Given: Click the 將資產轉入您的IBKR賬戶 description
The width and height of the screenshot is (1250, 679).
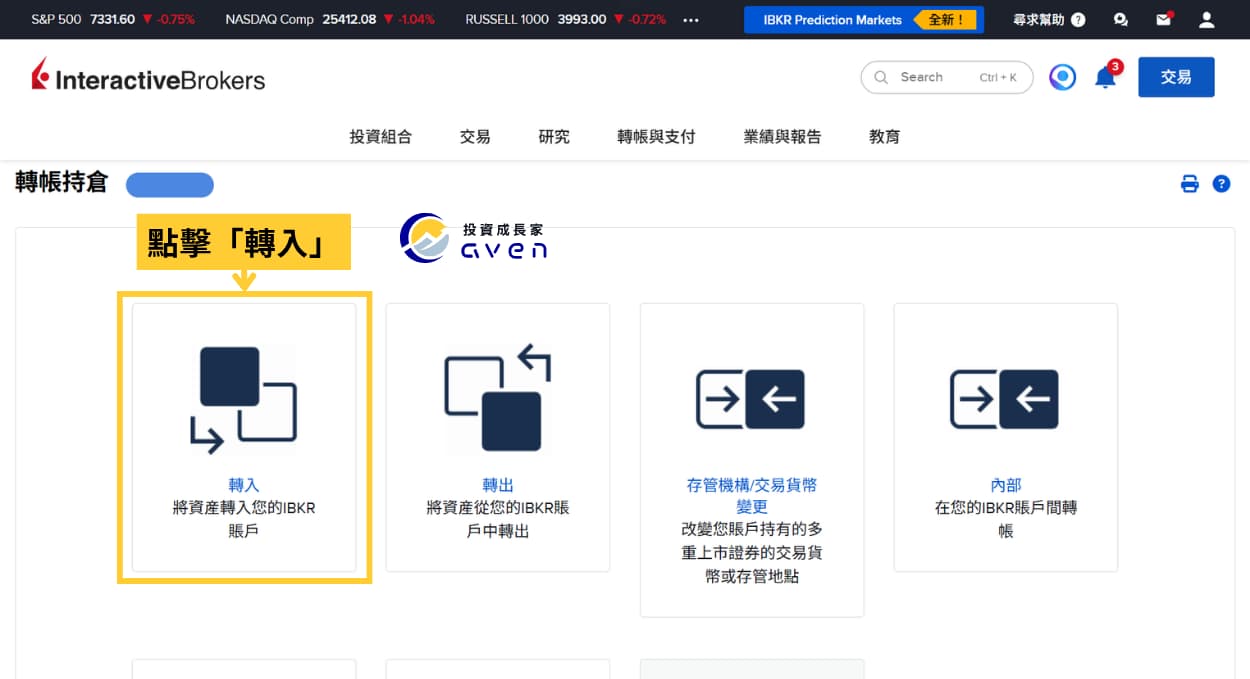Looking at the screenshot, I should 244,520.
